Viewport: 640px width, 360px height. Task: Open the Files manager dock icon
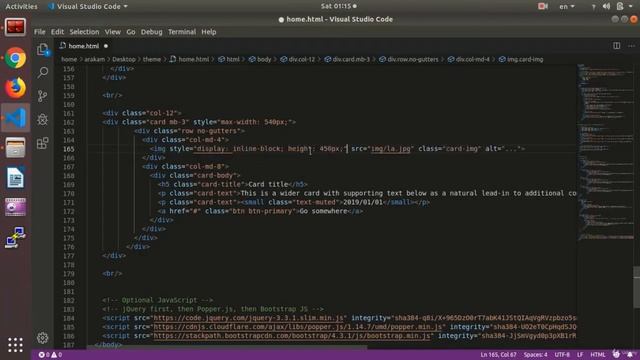(x=16, y=147)
